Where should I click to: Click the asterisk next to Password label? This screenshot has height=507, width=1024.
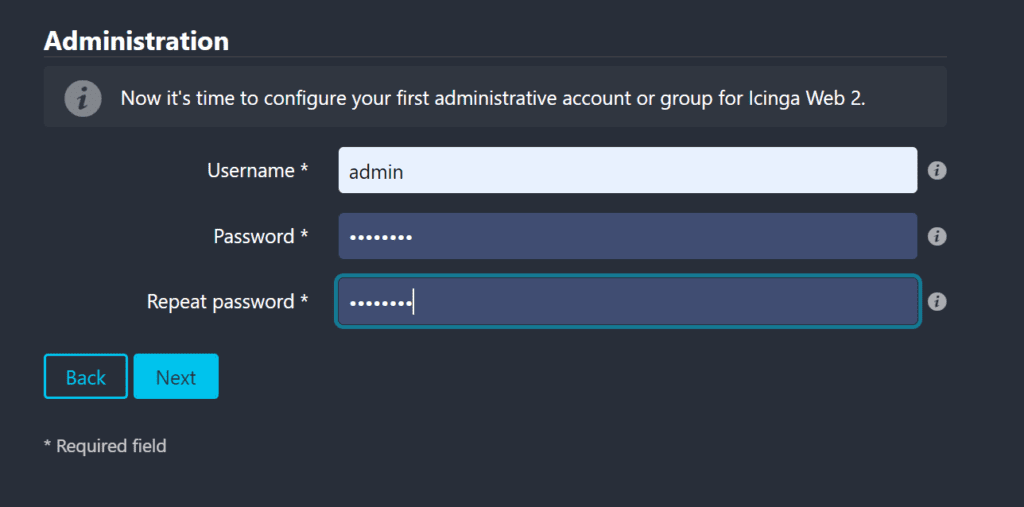coord(304,237)
